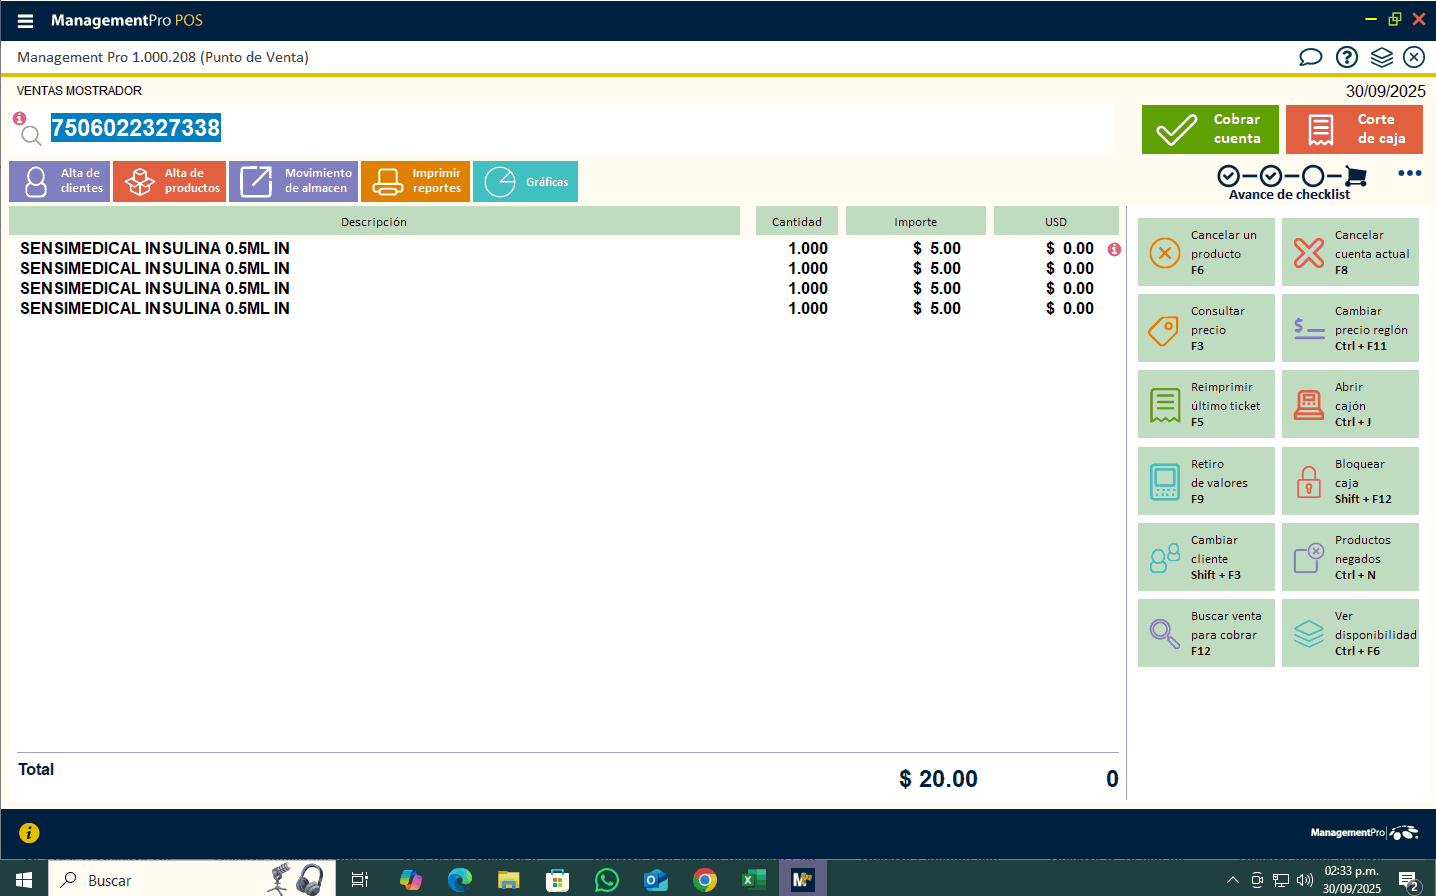This screenshot has width=1436, height=896.
Task: Open Alta de productos
Action: (169, 181)
